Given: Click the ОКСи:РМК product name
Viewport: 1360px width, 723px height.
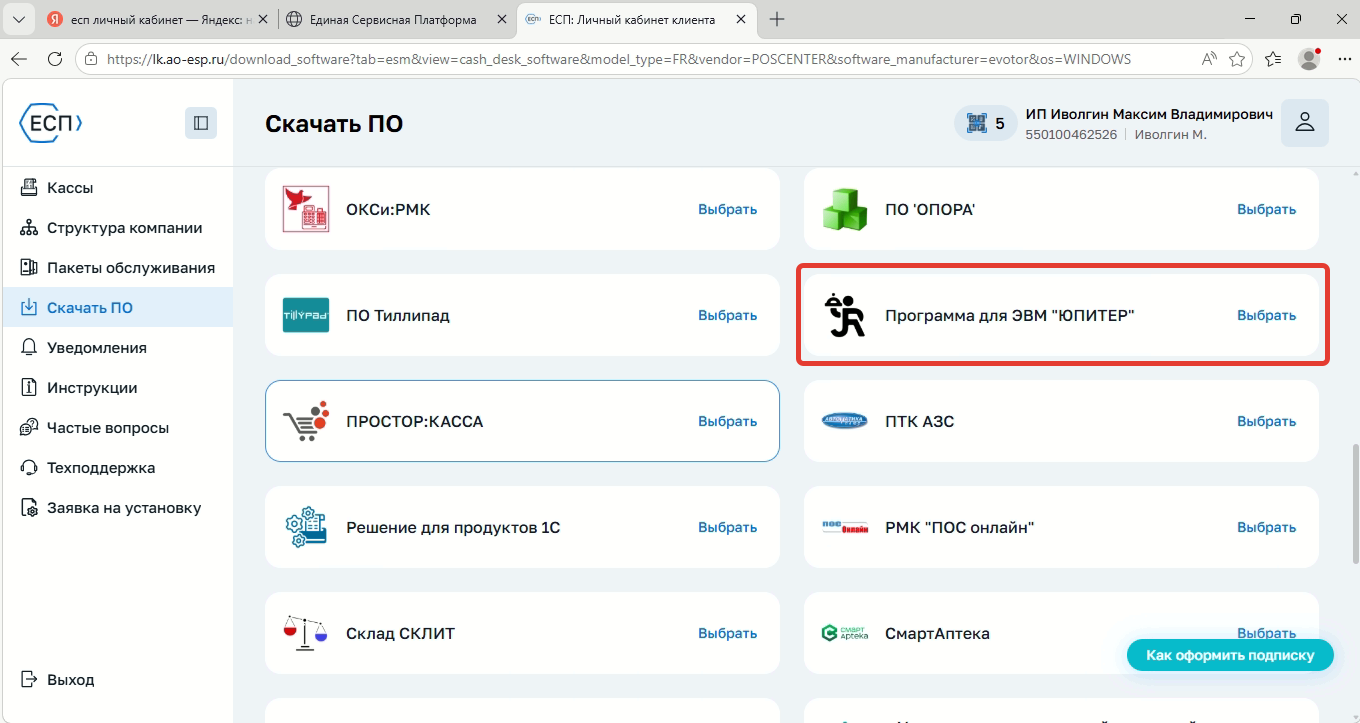Looking at the screenshot, I should (x=388, y=209).
